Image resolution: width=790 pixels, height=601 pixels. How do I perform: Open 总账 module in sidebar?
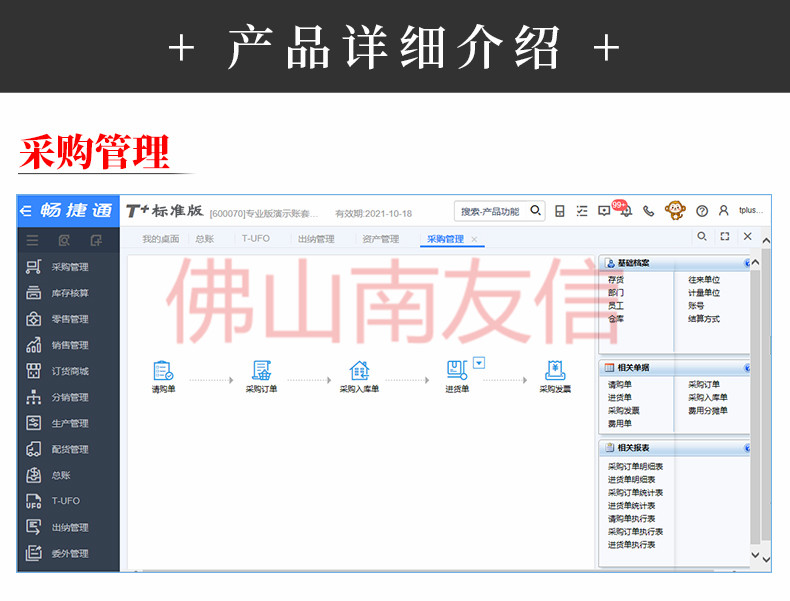(48, 475)
